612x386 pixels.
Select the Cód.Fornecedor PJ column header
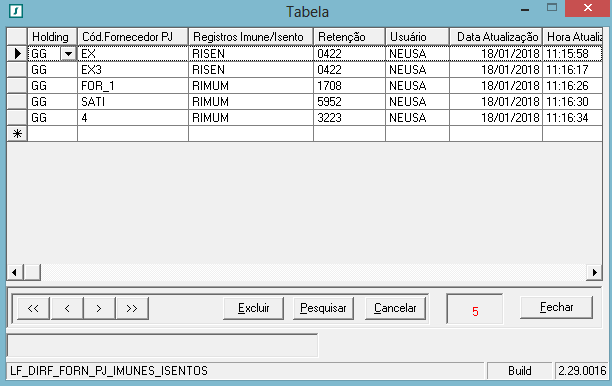click(x=133, y=37)
